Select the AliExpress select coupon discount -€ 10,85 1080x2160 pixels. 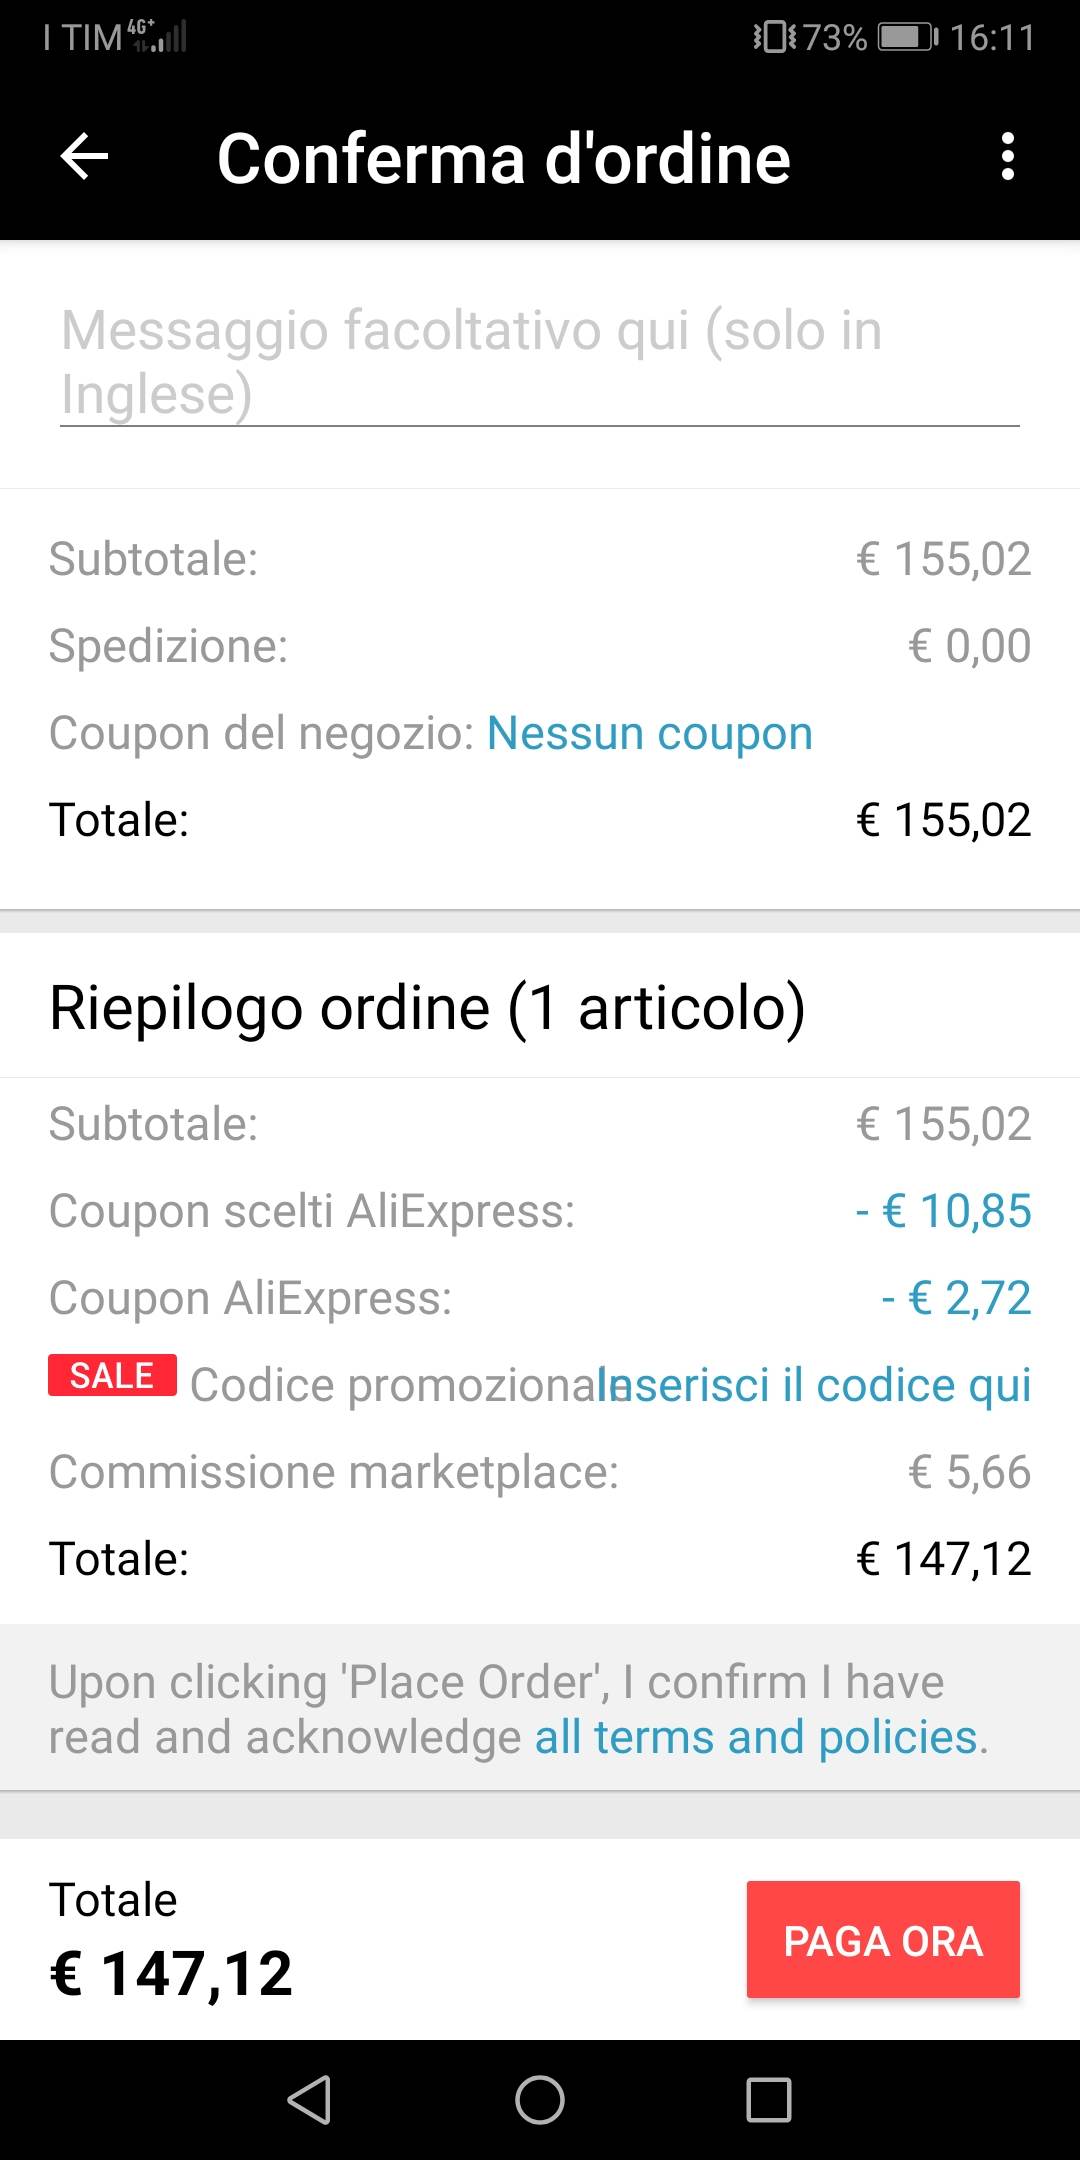943,1211
